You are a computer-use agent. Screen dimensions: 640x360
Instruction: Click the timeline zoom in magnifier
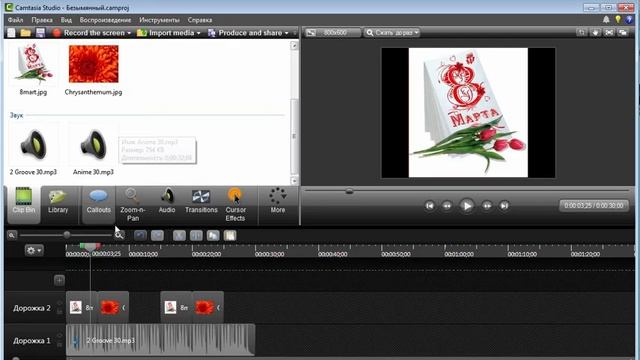[x=119, y=235]
